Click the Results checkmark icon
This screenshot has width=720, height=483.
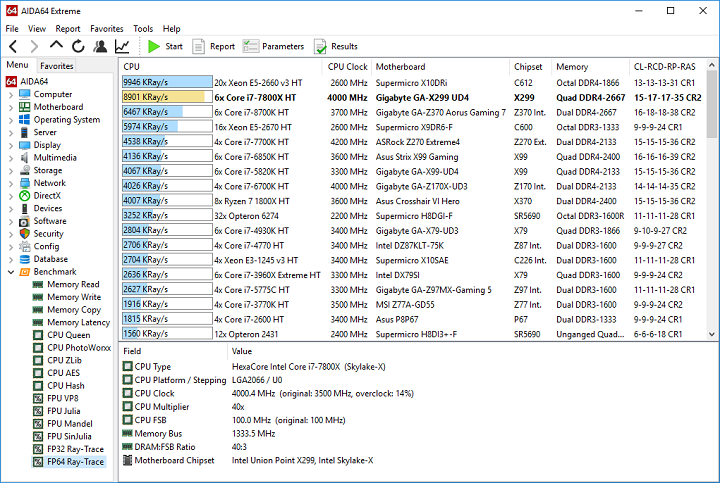point(320,46)
